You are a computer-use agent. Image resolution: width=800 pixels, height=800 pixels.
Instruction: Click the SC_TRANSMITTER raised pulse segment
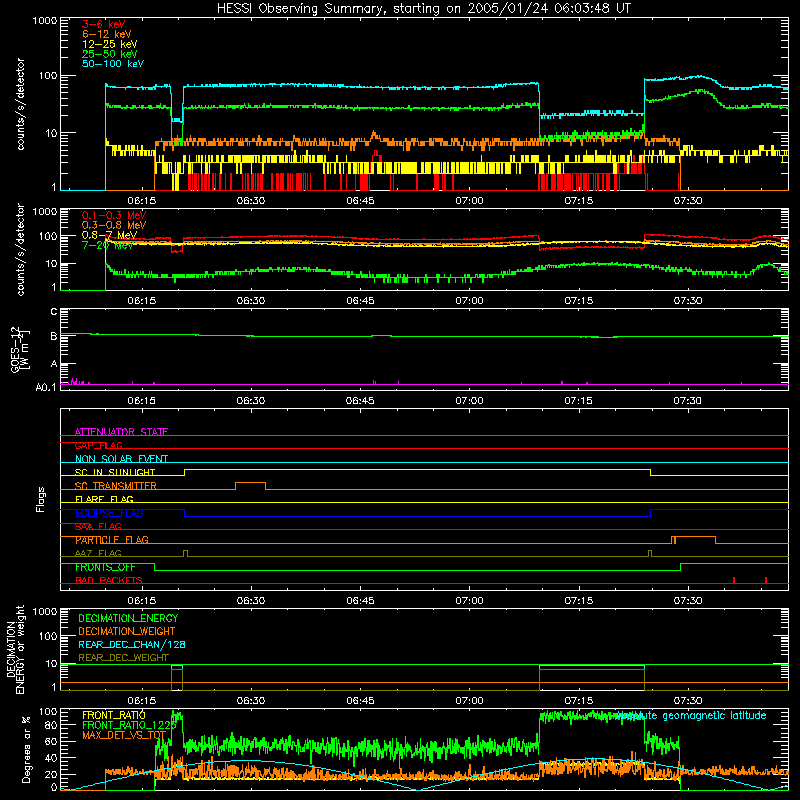coord(250,483)
